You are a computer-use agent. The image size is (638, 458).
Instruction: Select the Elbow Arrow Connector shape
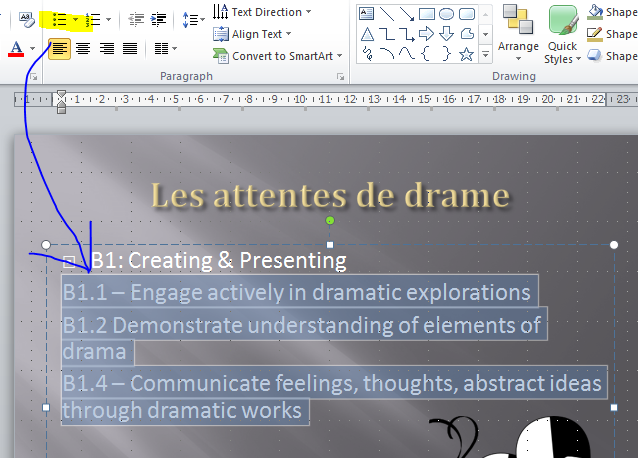click(x=406, y=34)
